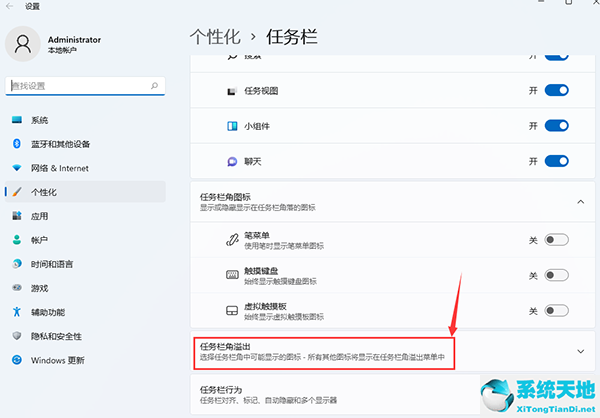The height and width of the screenshot is (418, 600).
Task: Click the search magnifier icon in the settings search box
Action: click(x=154, y=86)
